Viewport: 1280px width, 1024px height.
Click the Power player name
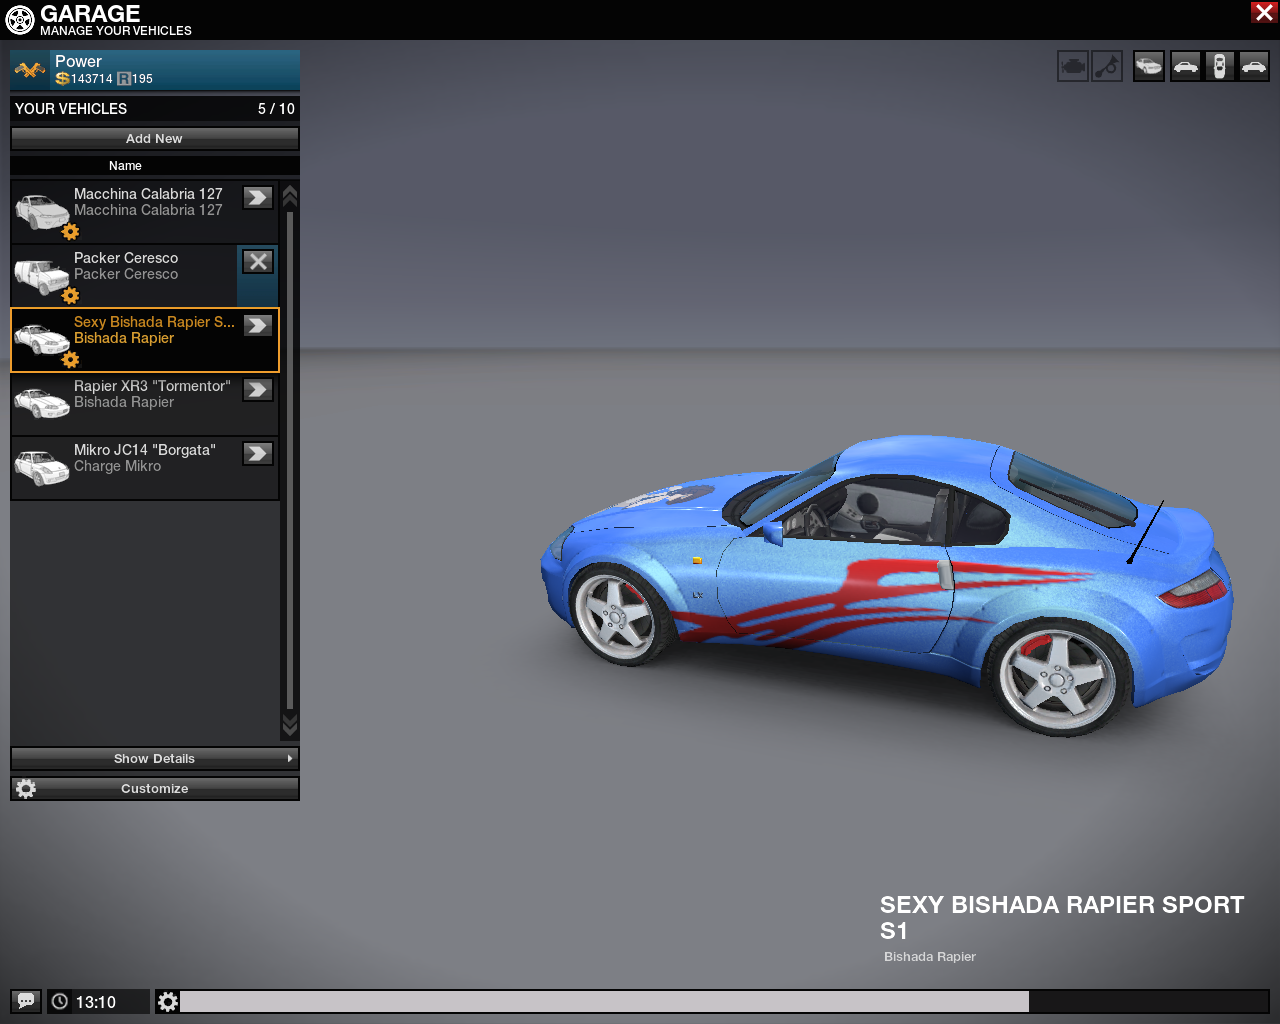pyautogui.click(x=78, y=62)
